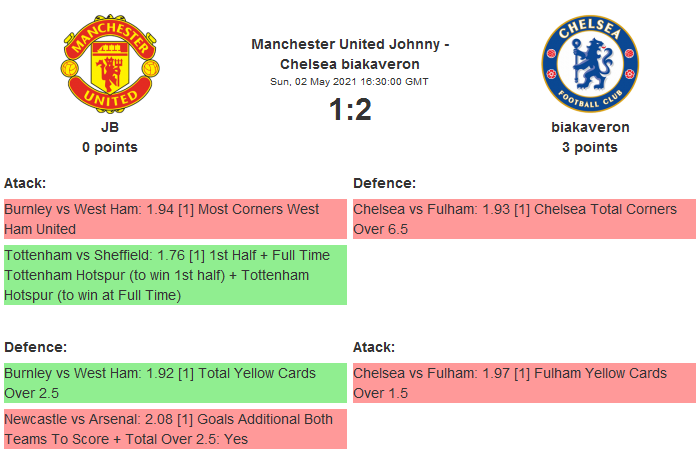
Task: Click the 1:2 match score
Action: tap(350, 110)
